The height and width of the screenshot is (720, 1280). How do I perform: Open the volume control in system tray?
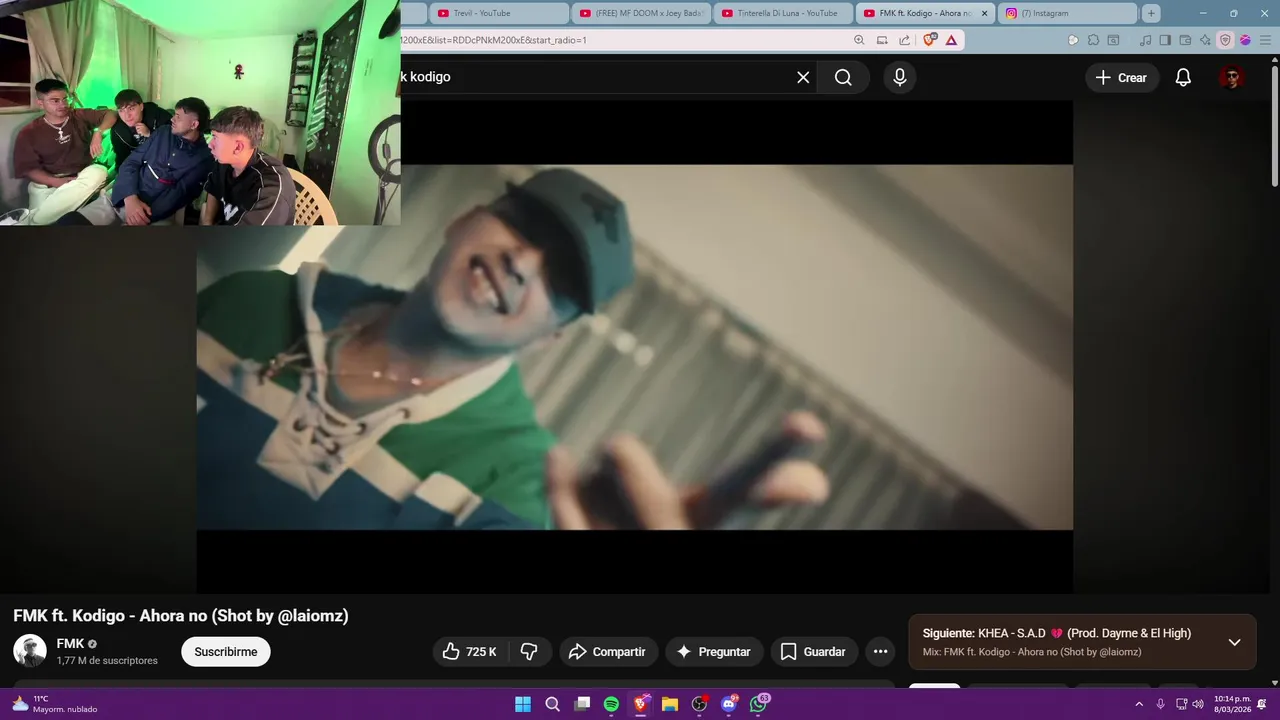click(1198, 704)
